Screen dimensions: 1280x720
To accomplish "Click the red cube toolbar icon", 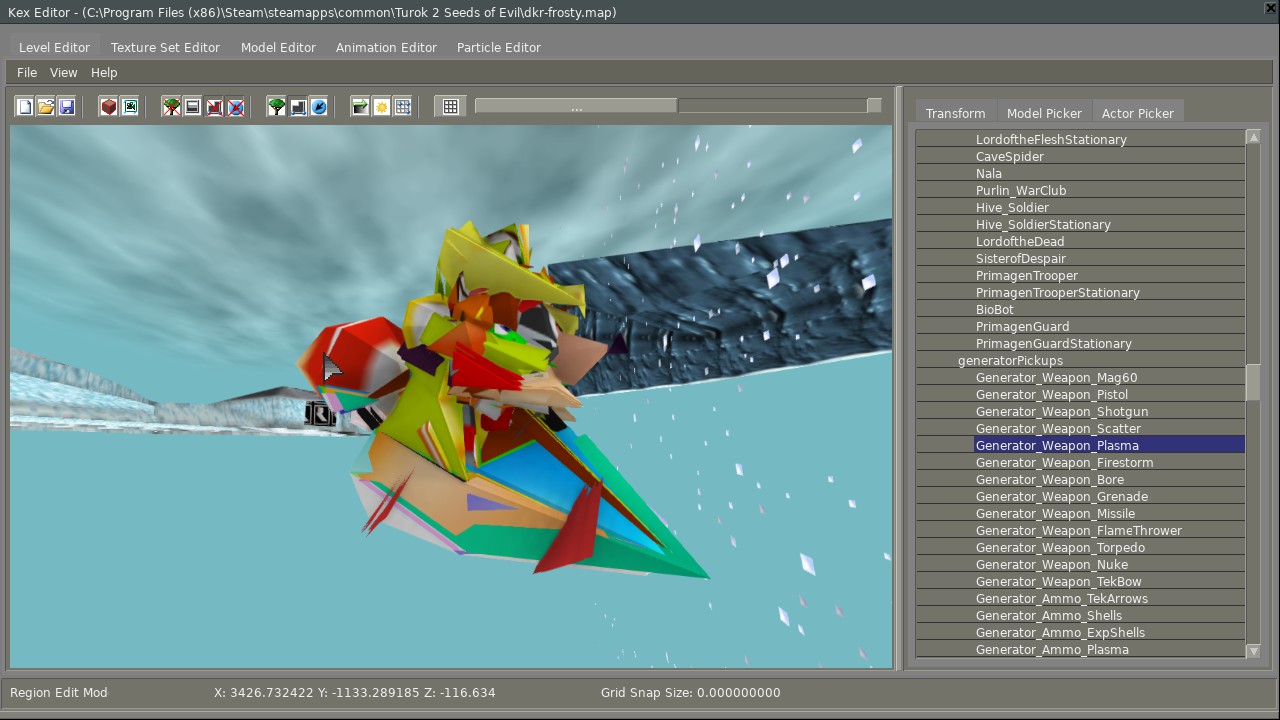I will tap(109, 107).
